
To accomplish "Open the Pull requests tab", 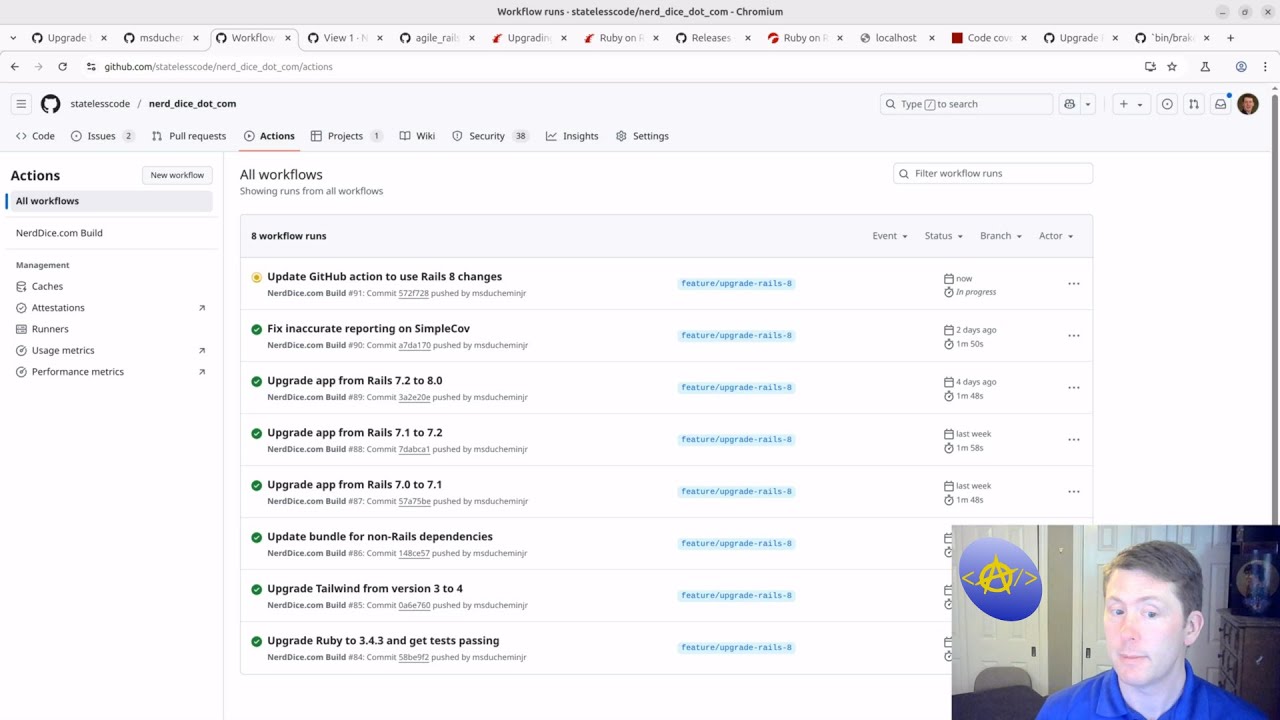I will (189, 136).
